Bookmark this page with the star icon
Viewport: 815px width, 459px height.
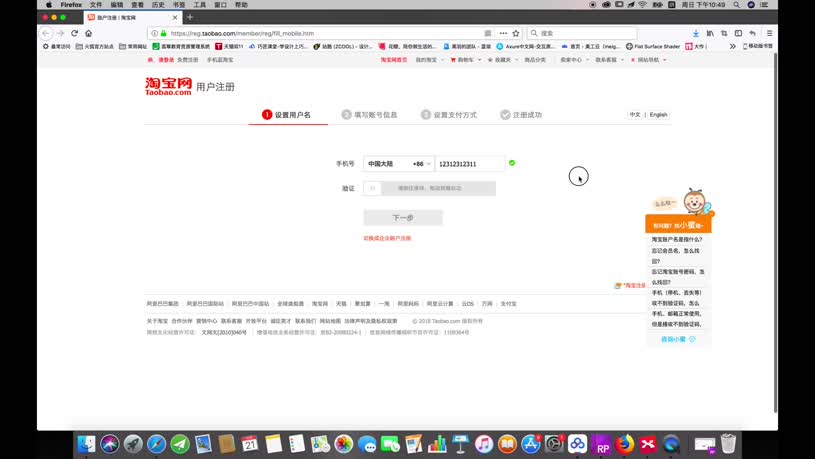click(516, 33)
